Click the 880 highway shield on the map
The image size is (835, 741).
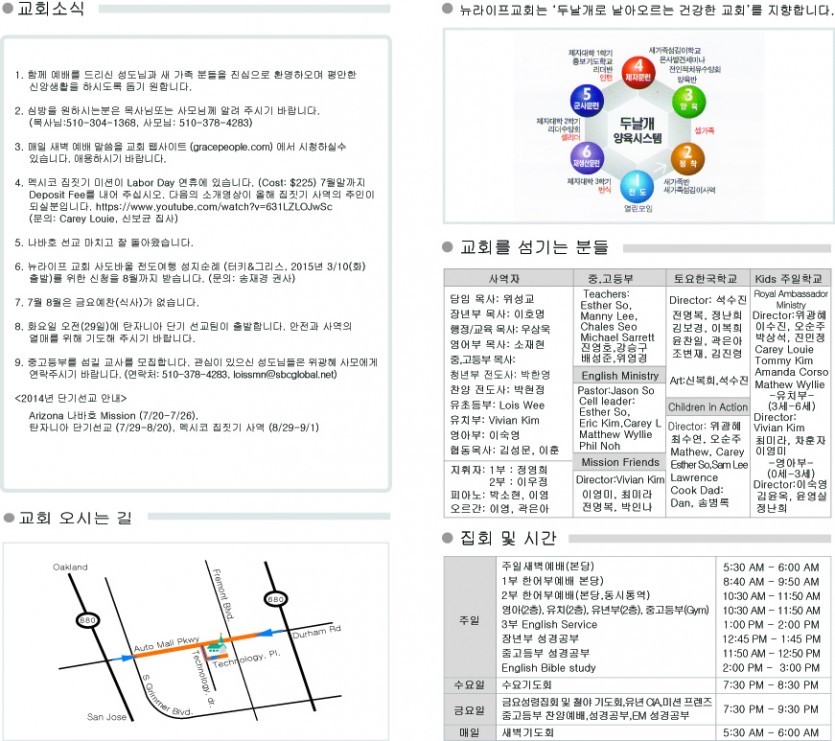point(88,620)
